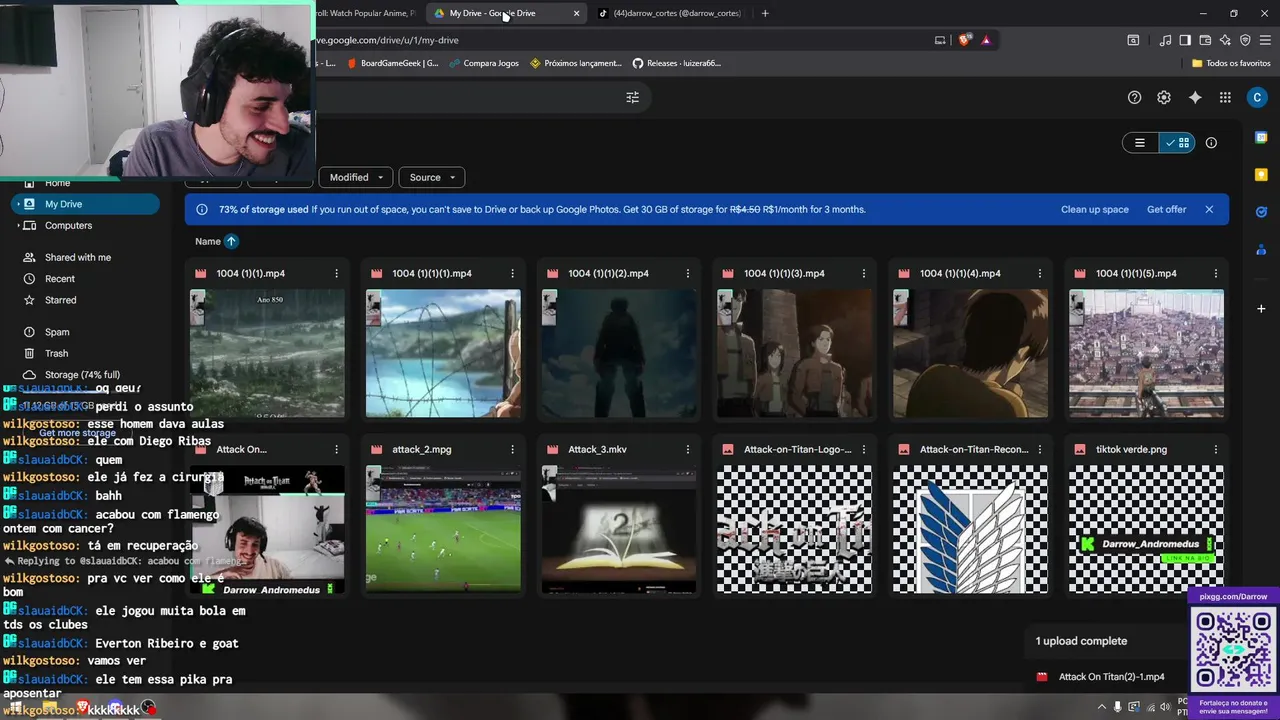Show the browser sidebar panel
The height and width of the screenshot is (720, 1280).
pos(1185,40)
